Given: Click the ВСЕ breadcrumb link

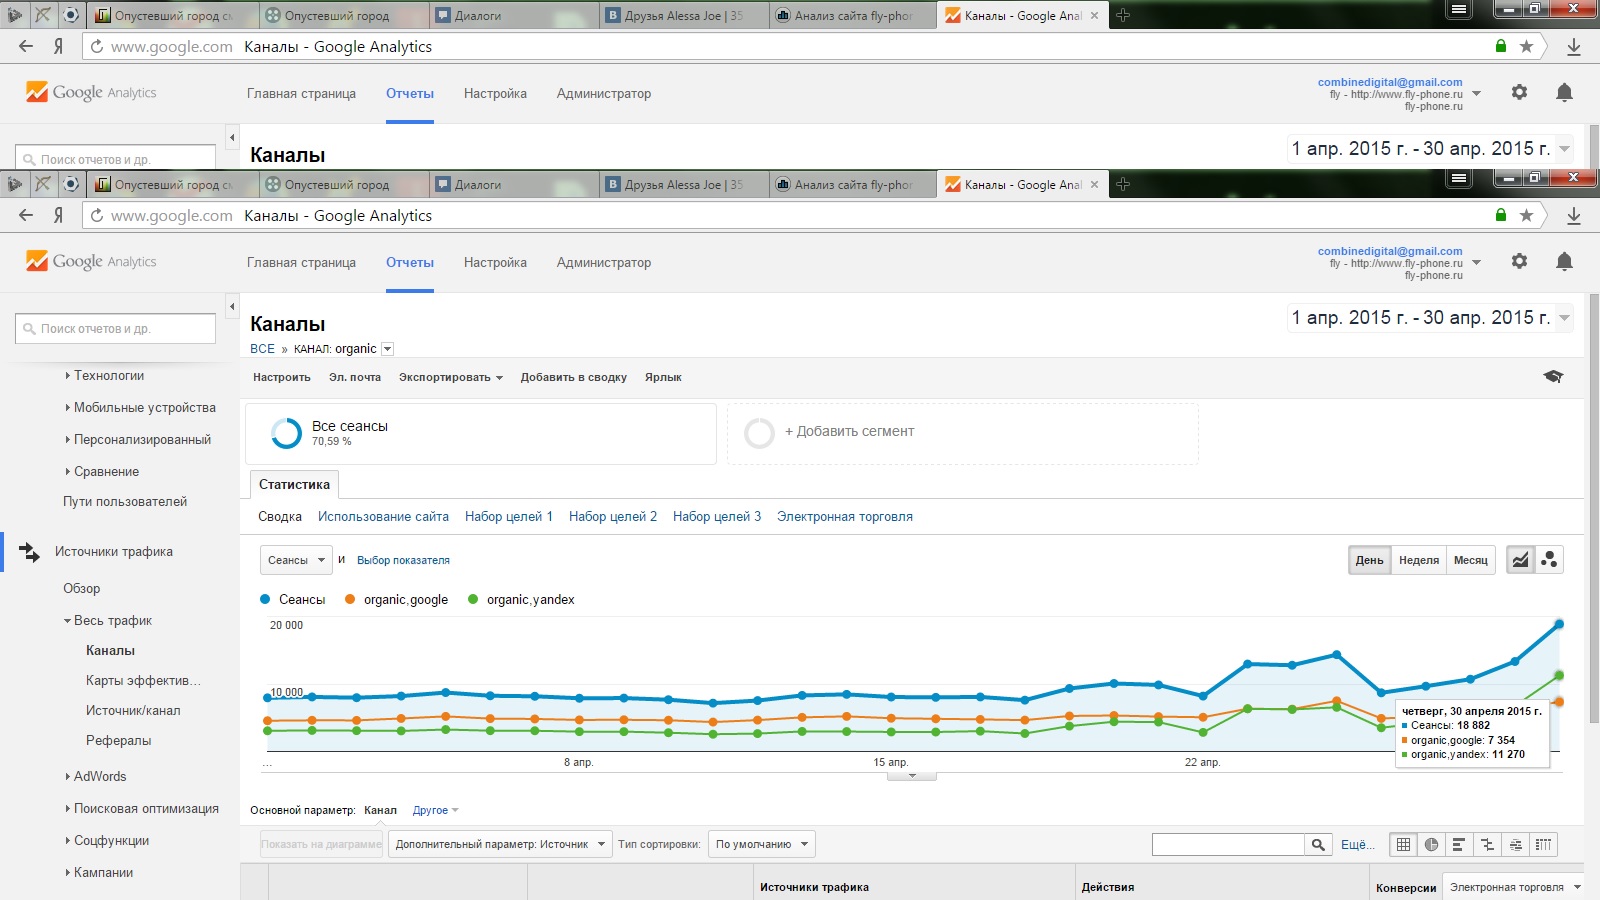Looking at the screenshot, I should coord(262,349).
